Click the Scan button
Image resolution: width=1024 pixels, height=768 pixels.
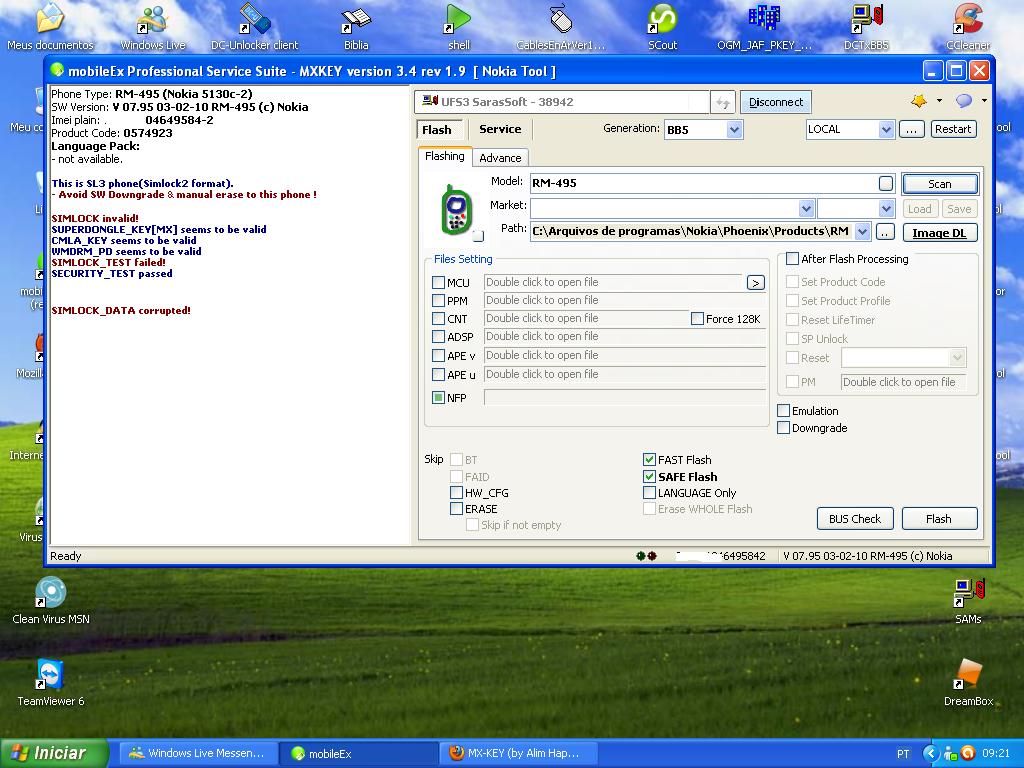(940, 184)
